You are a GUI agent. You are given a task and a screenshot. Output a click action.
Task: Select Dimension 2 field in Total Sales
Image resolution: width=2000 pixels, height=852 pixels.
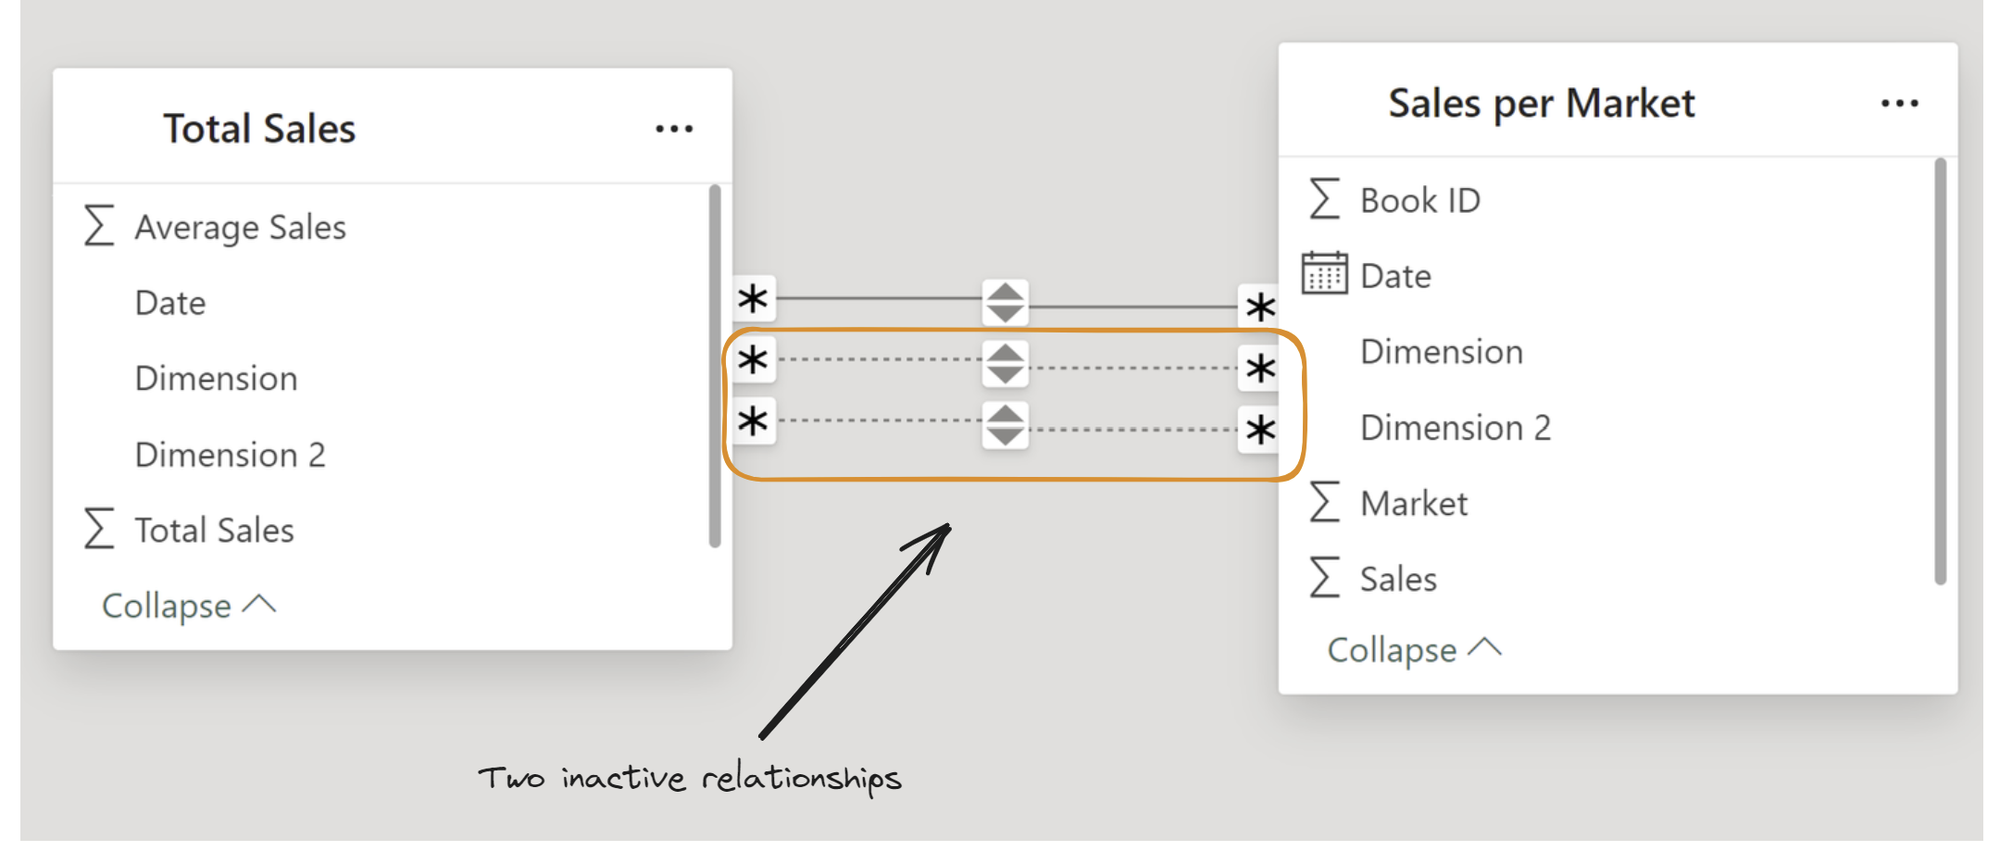[x=230, y=455]
